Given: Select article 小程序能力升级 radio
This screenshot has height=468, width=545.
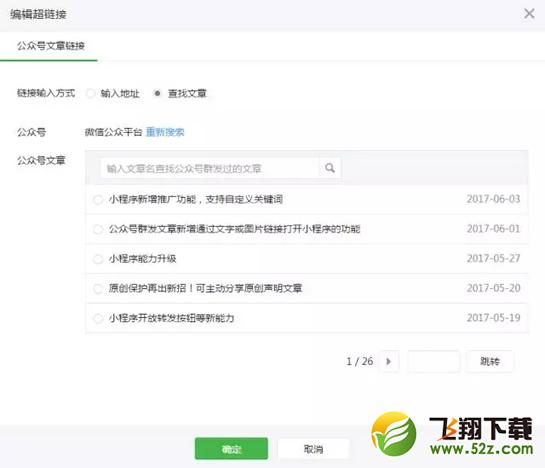Looking at the screenshot, I should pyautogui.click(x=98, y=259).
